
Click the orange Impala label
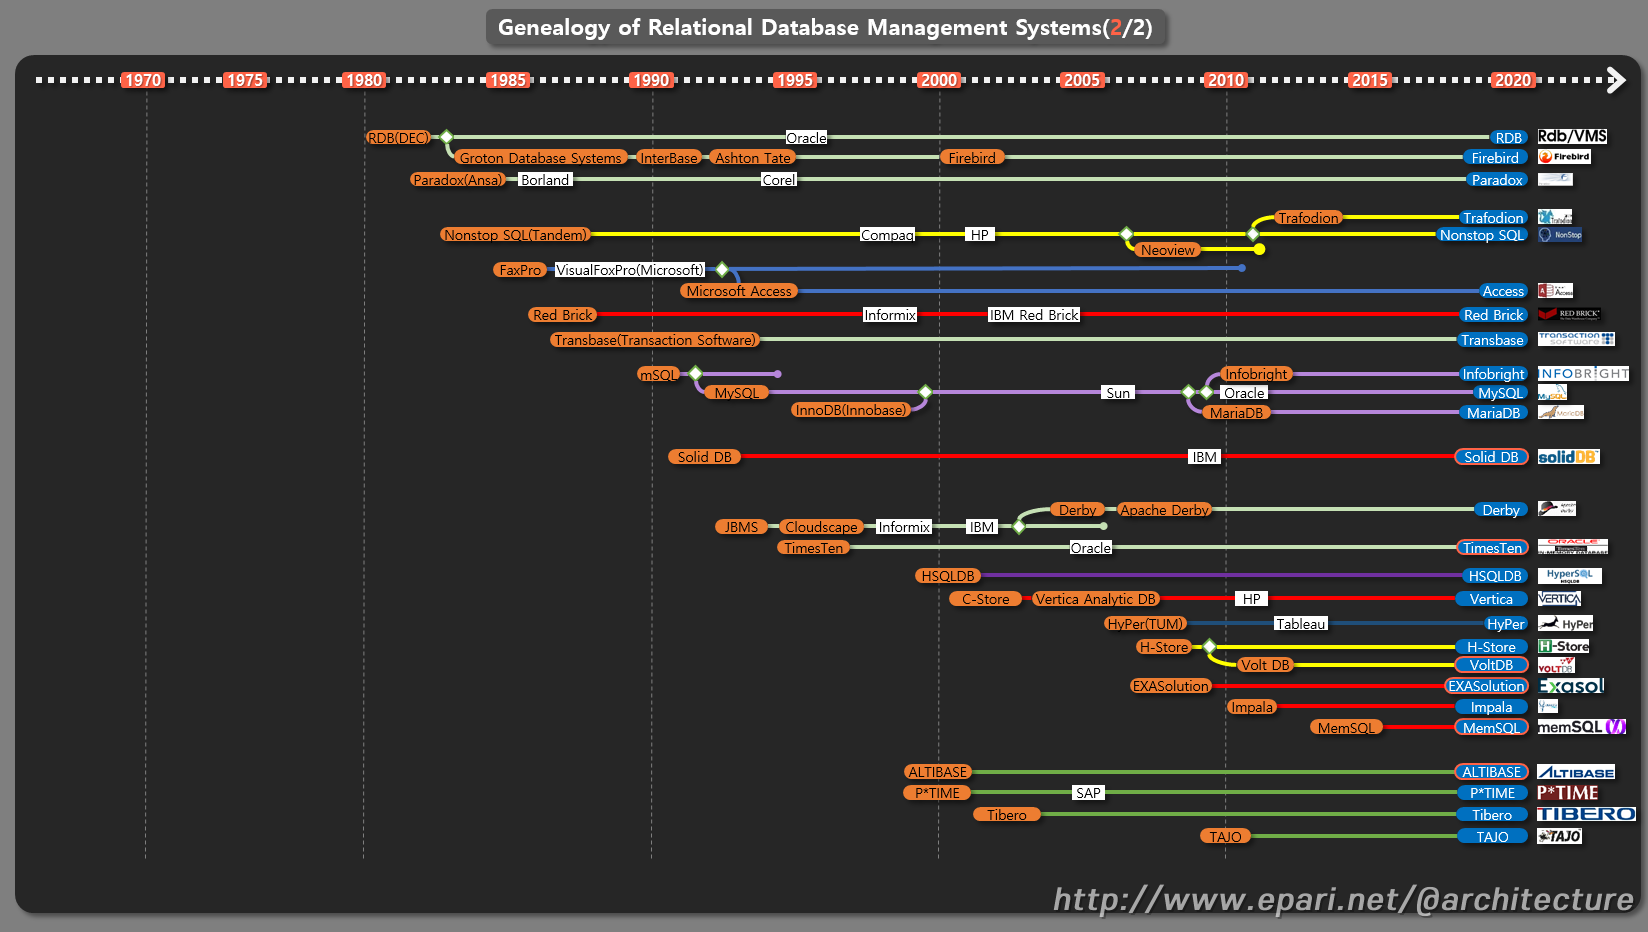[x=1252, y=707]
